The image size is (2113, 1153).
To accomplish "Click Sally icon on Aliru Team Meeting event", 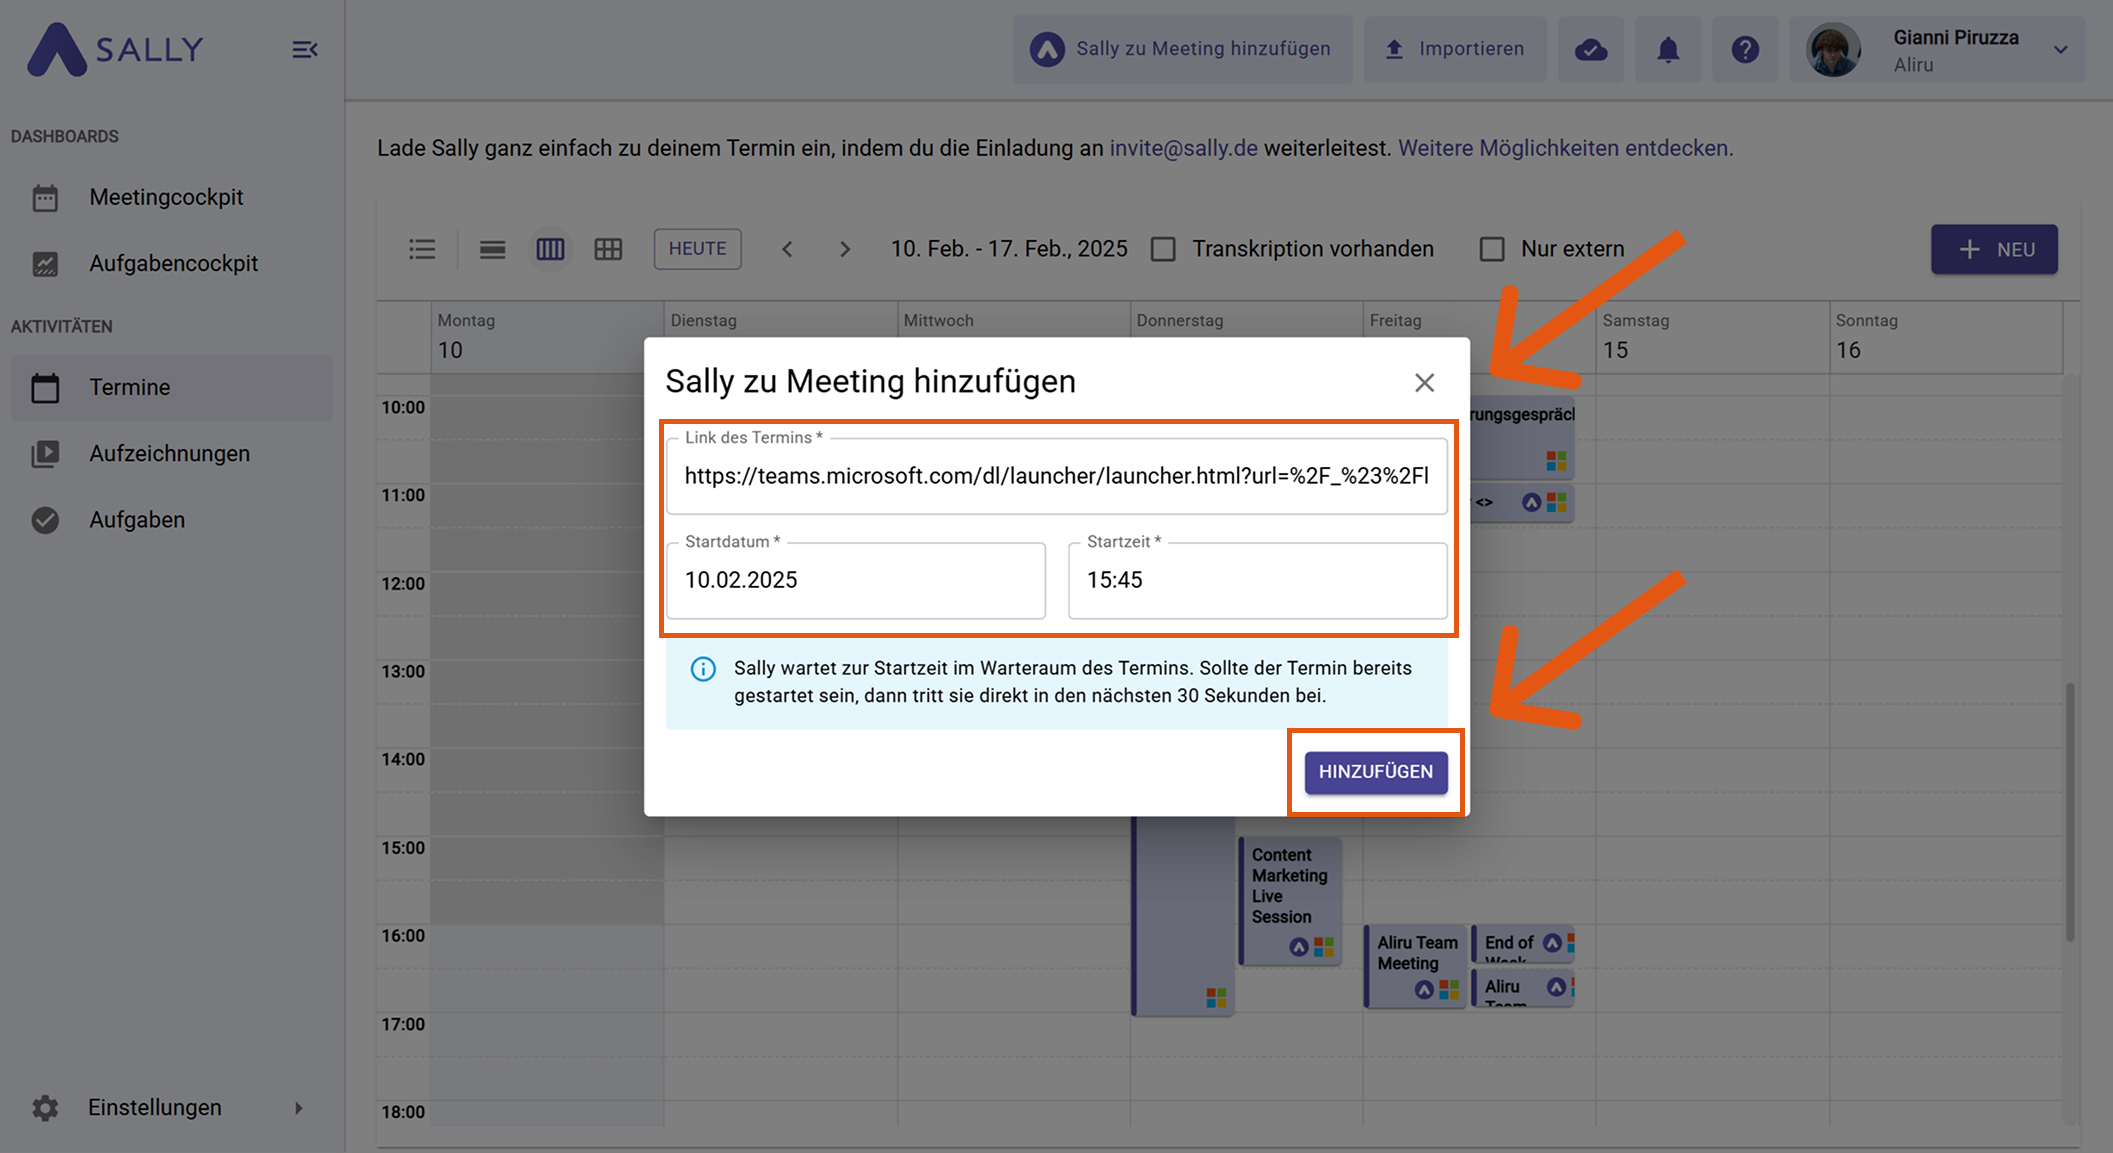I will pos(1424,990).
